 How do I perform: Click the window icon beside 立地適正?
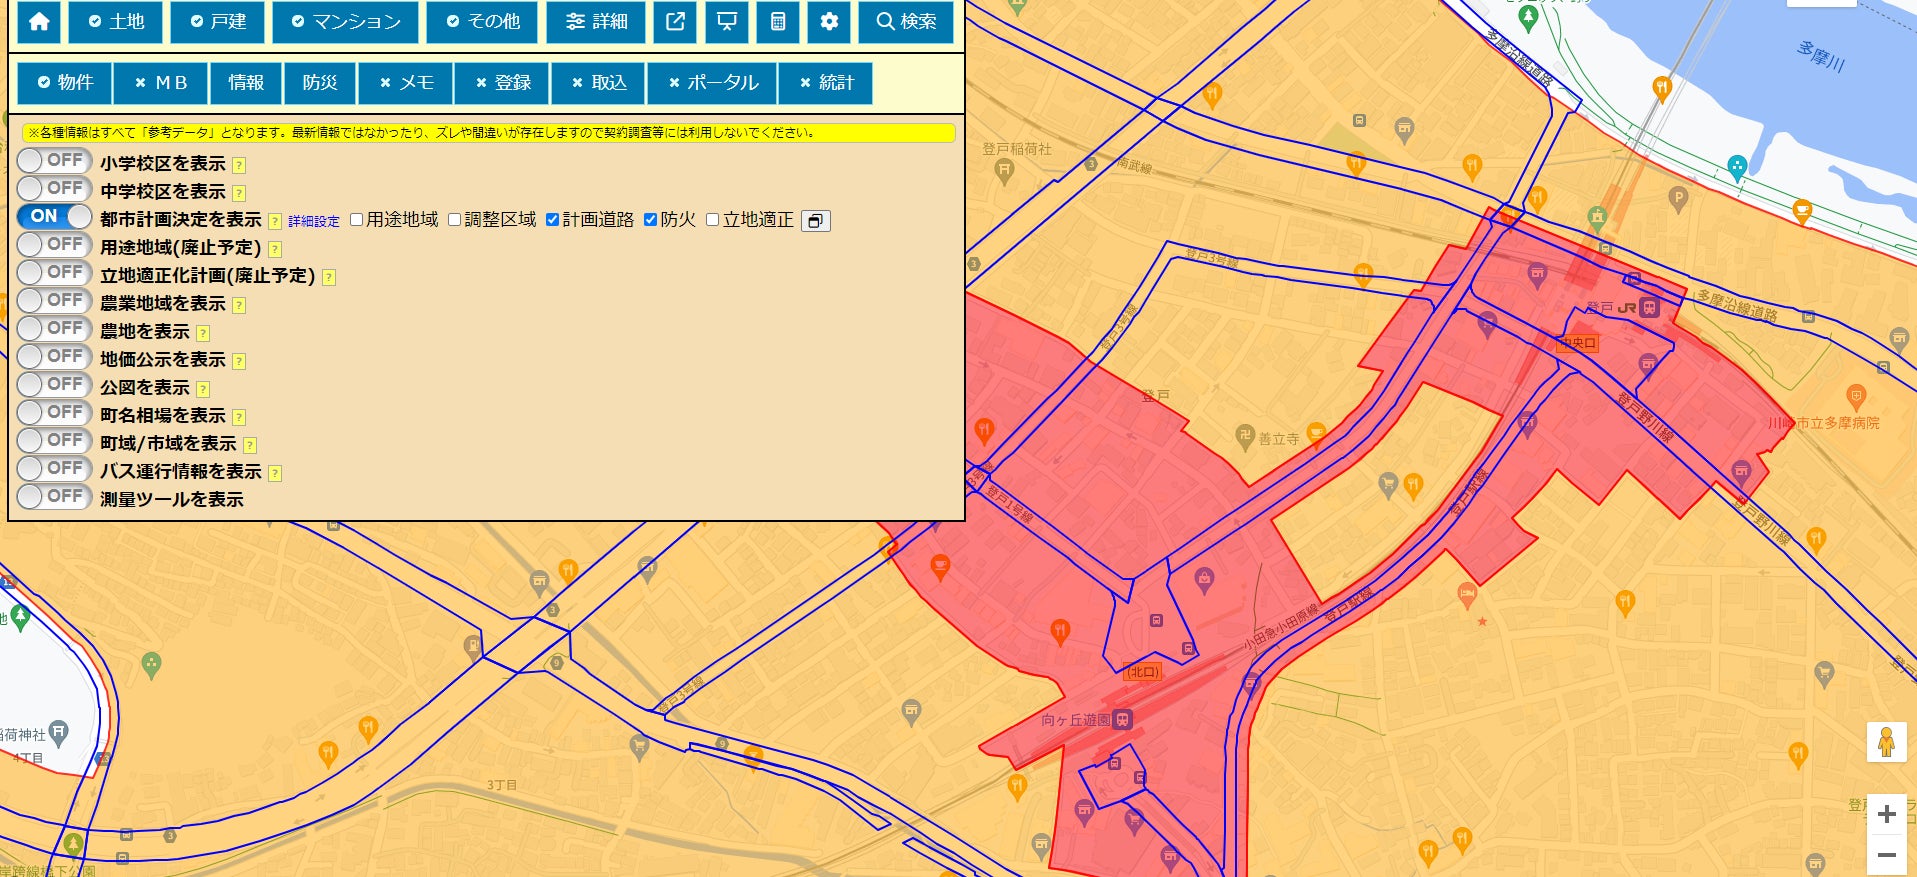(x=816, y=221)
